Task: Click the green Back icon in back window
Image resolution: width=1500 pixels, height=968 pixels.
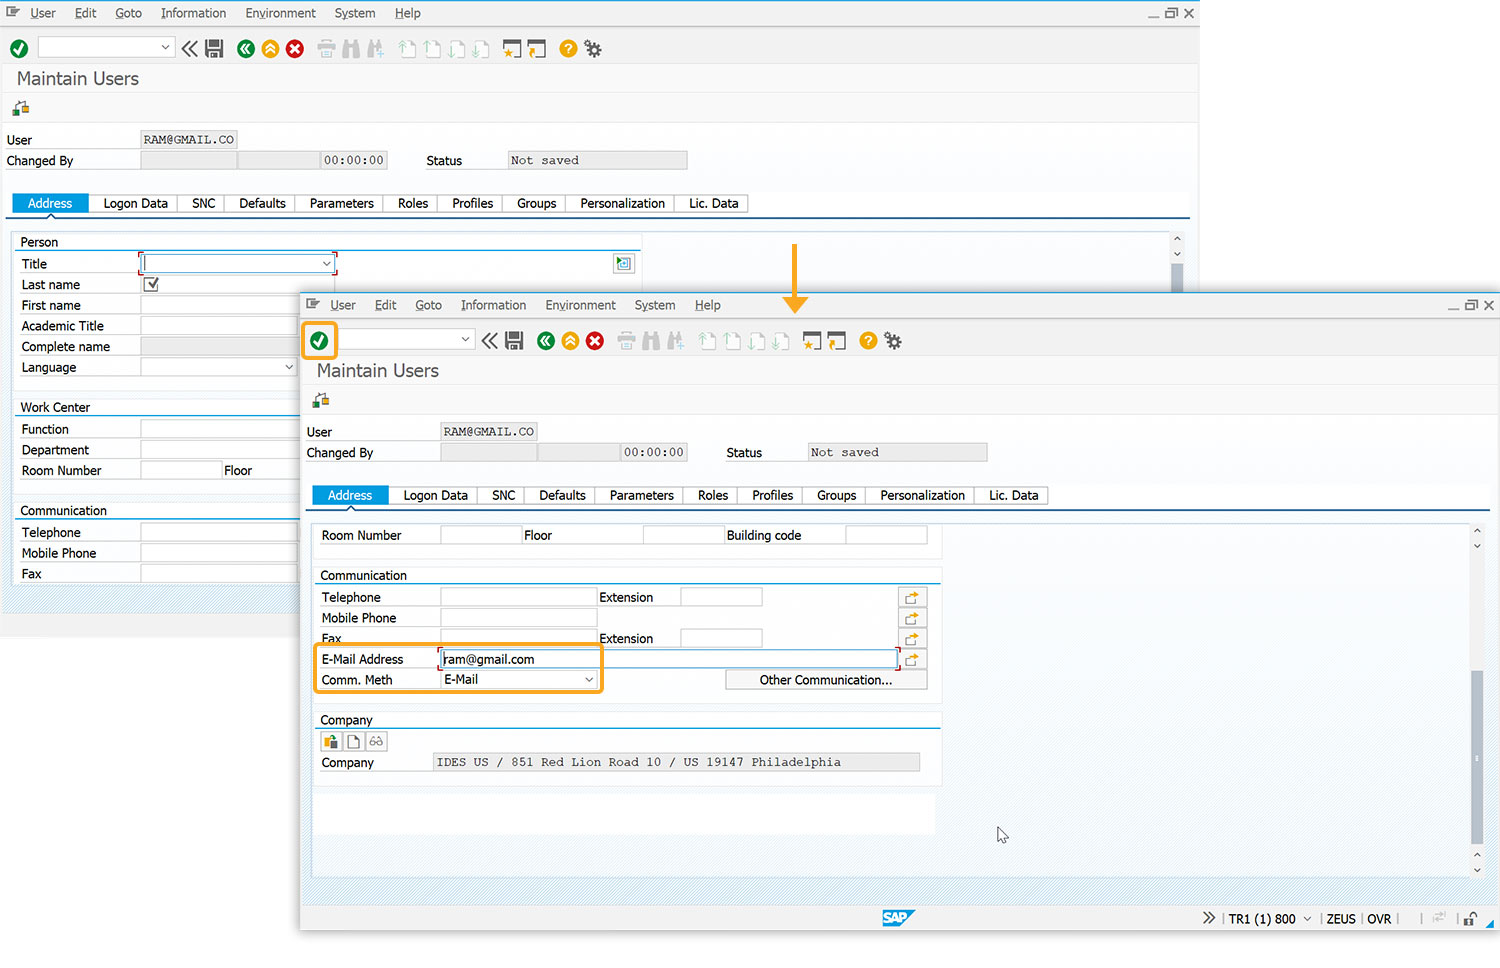Action: pos(246,49)
